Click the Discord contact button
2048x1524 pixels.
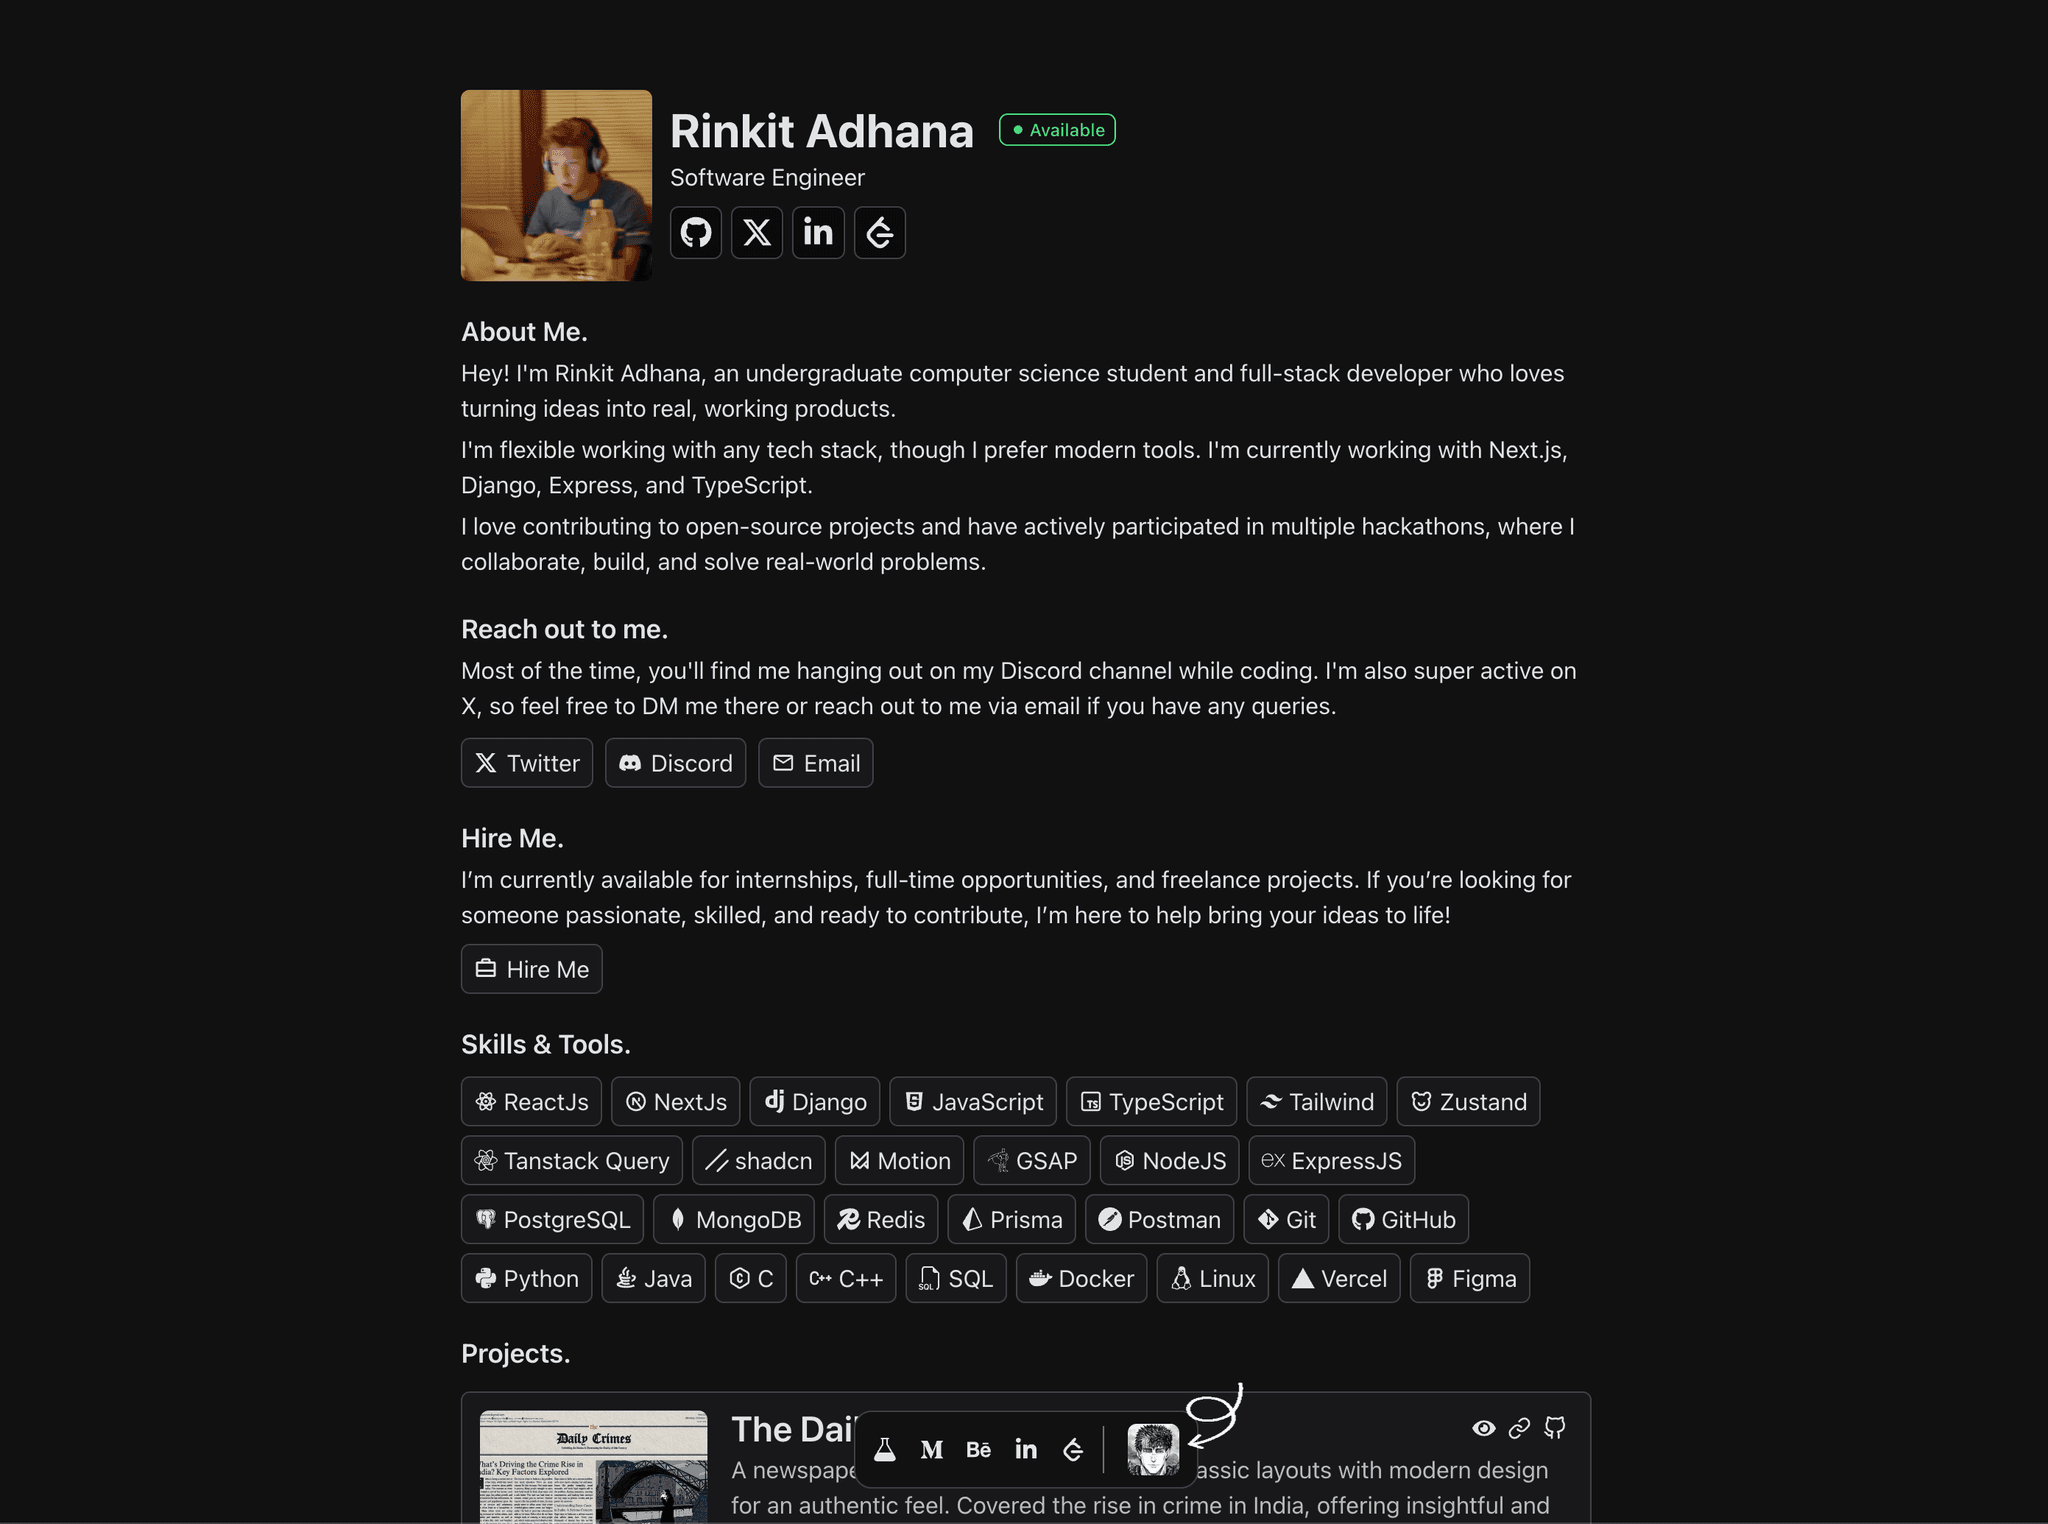click(x=676, y=763)
